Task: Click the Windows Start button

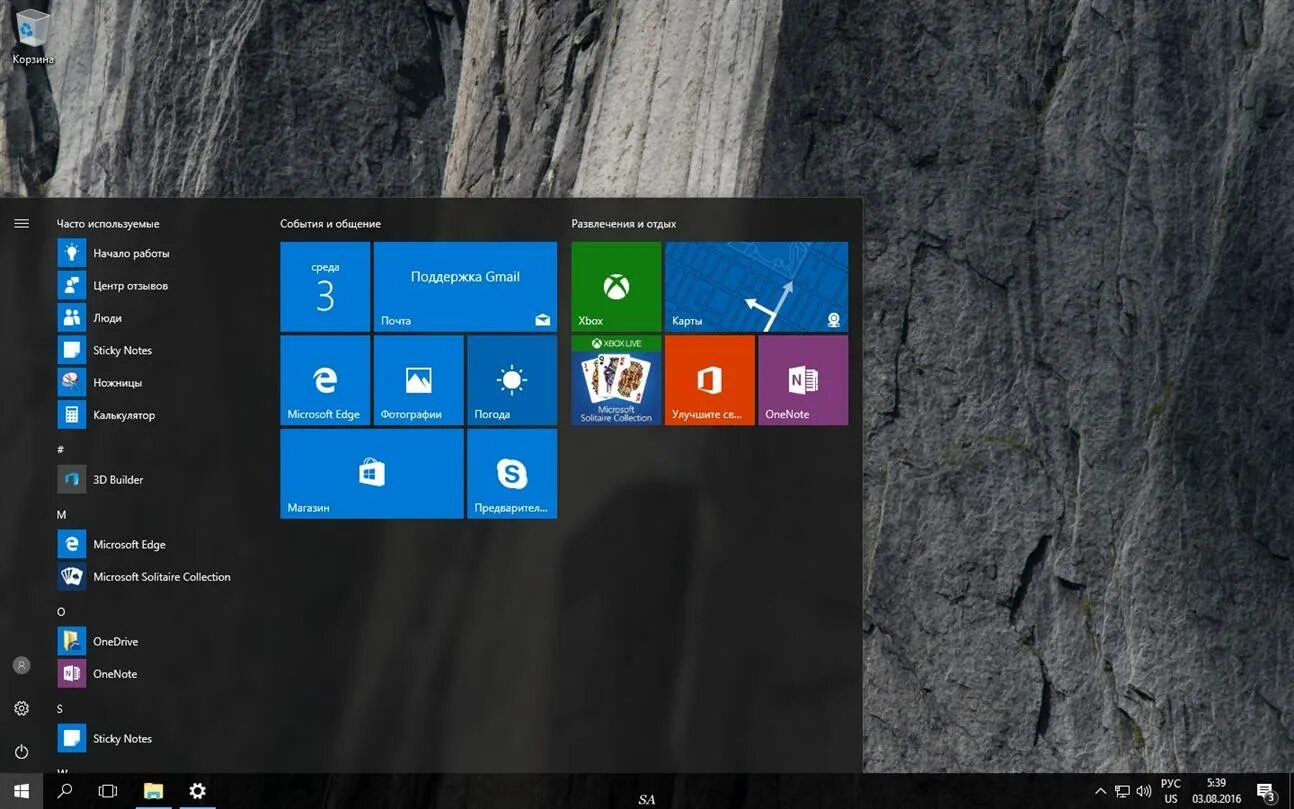Action: [x=21, y=791]
